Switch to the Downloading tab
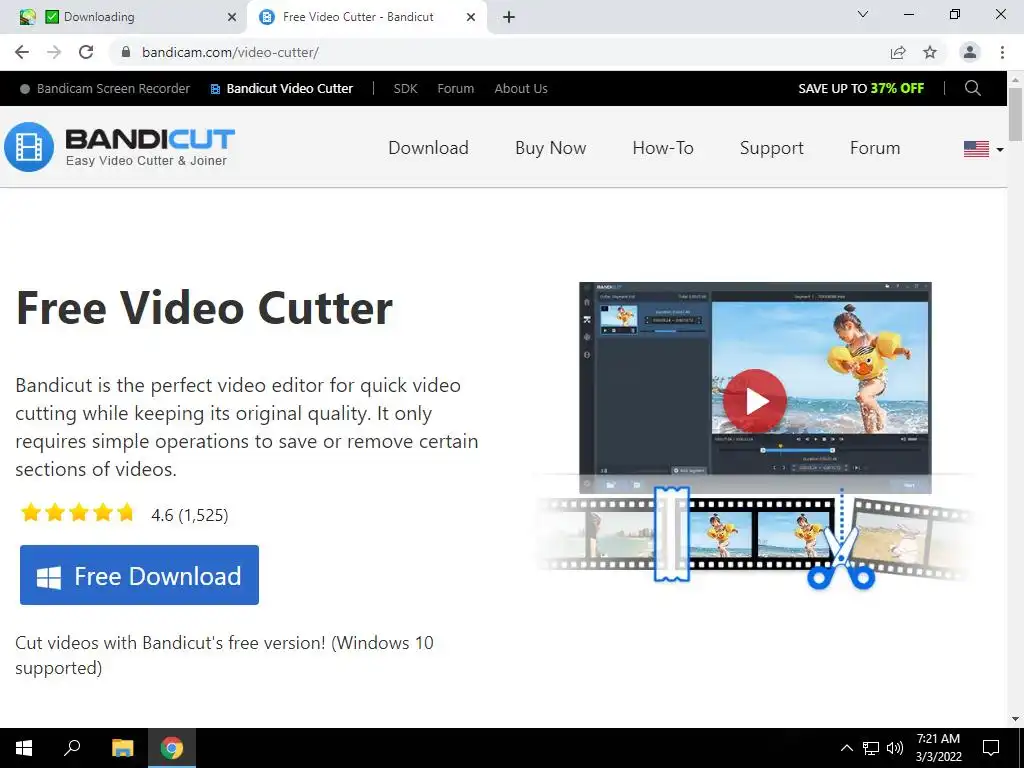The width and height of the screenshot is (1024, 768). pos(124,17)
